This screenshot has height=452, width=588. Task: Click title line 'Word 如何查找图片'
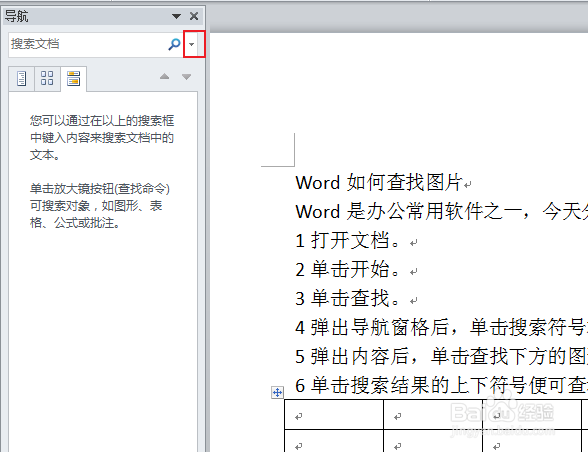[x=379, y=183]
